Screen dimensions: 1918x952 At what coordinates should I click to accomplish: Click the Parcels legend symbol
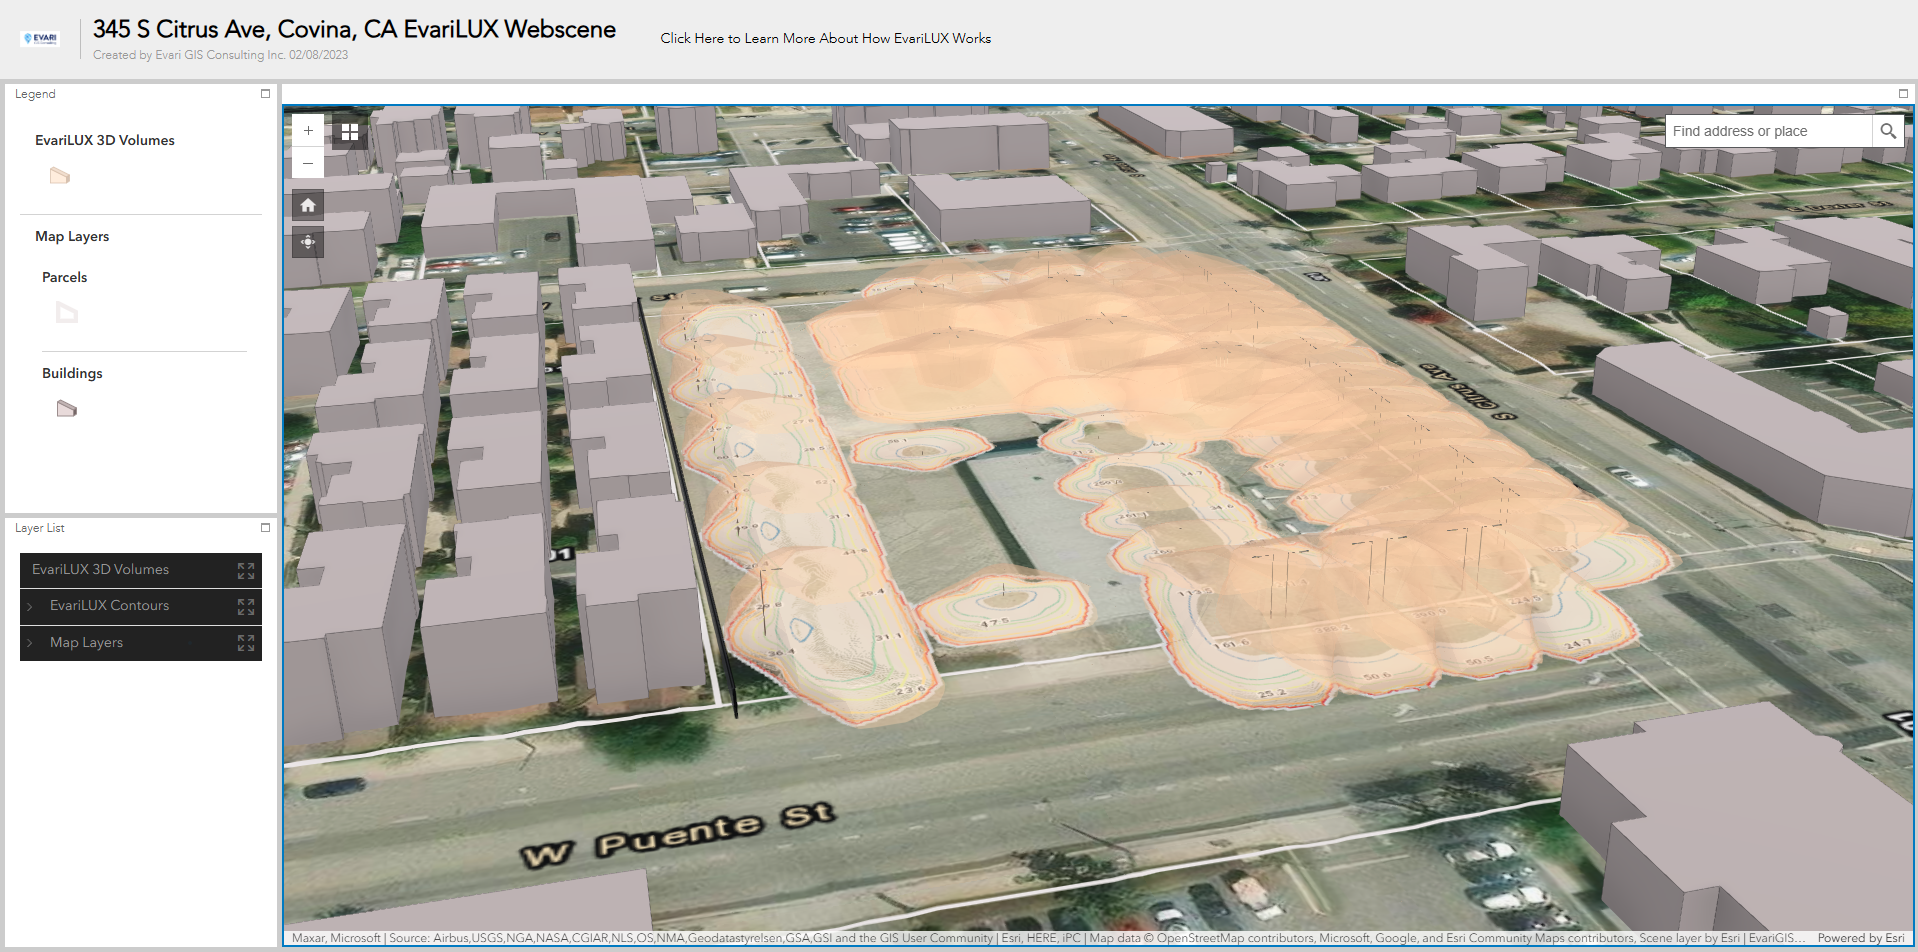[x=66, y=313]
